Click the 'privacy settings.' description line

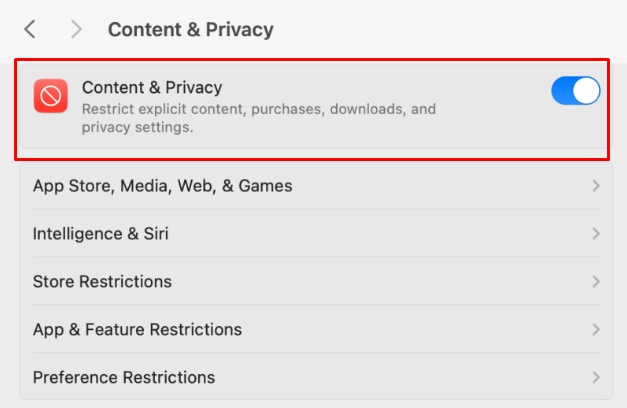(138, 127)
